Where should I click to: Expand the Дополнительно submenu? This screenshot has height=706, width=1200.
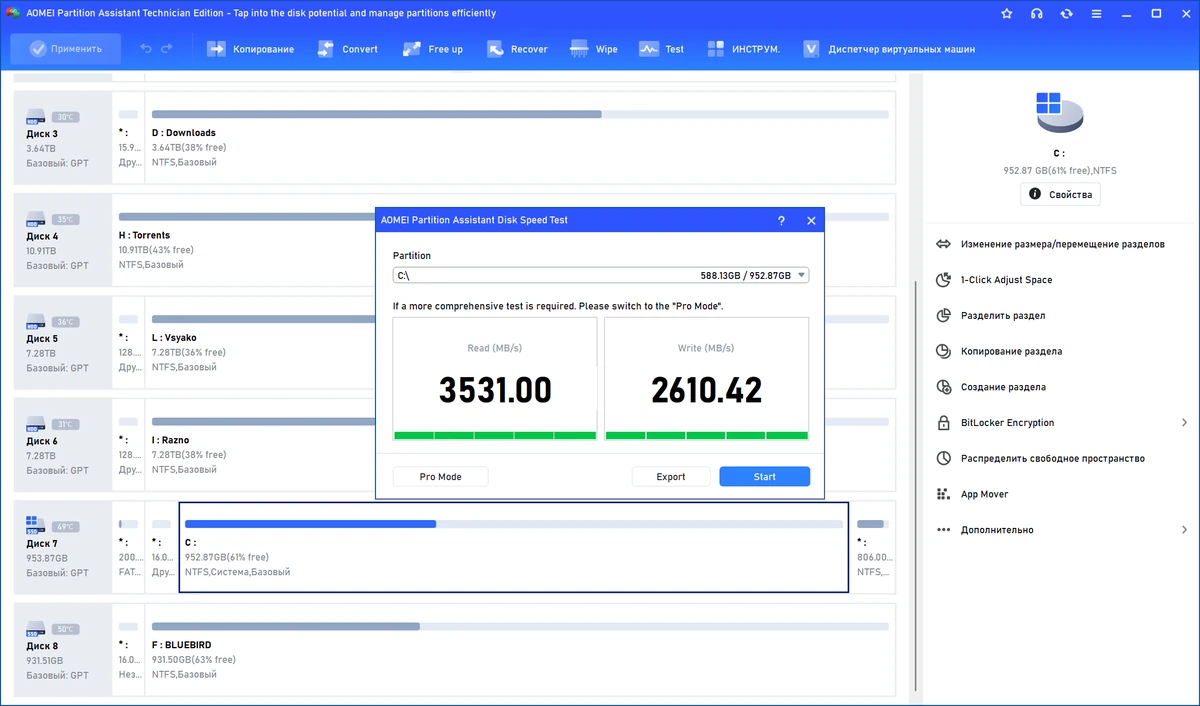(x=1063, y=530)
